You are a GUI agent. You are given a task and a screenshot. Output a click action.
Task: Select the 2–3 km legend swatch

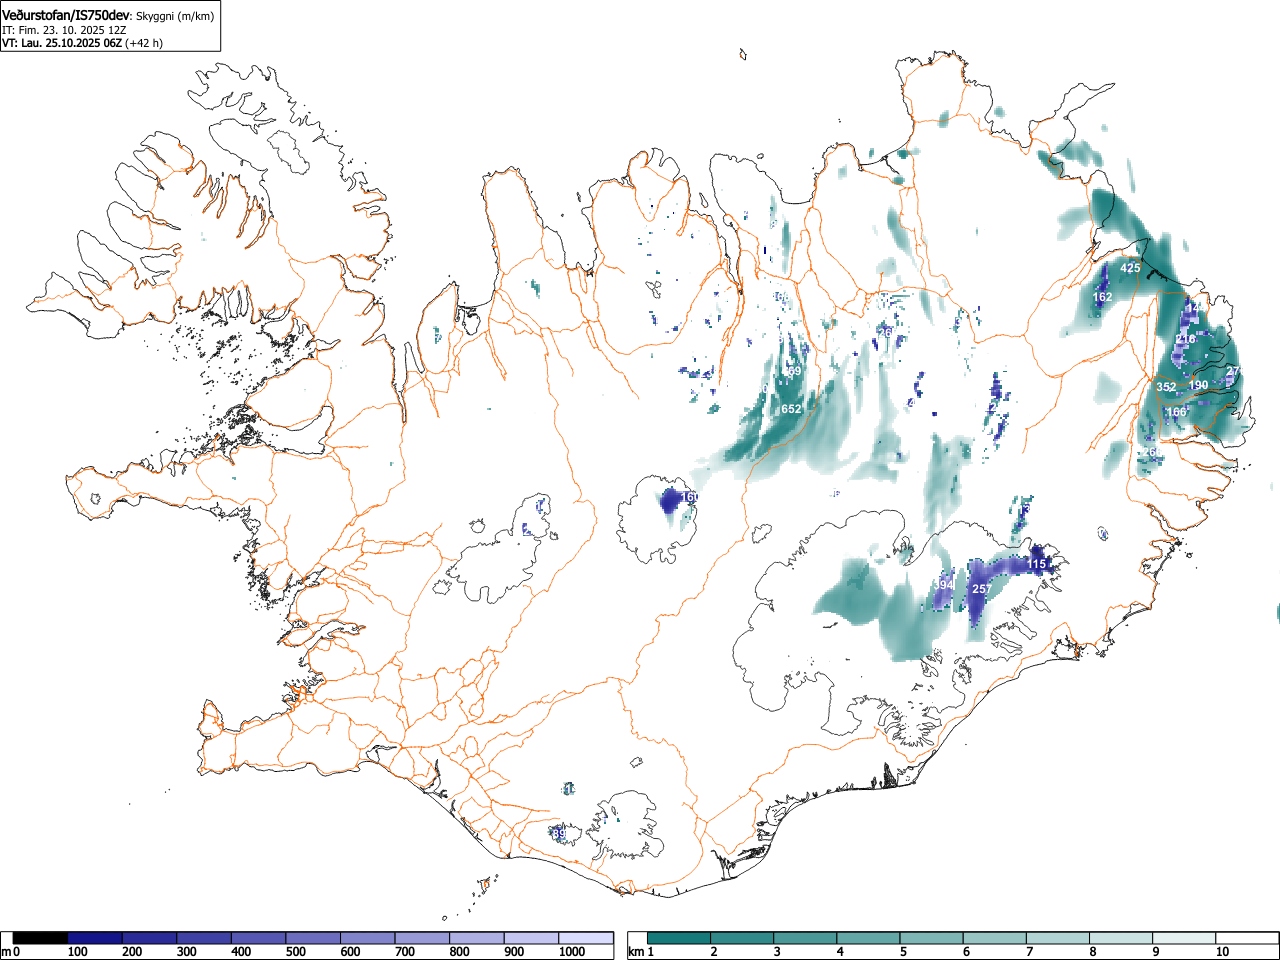coord(742,938)
